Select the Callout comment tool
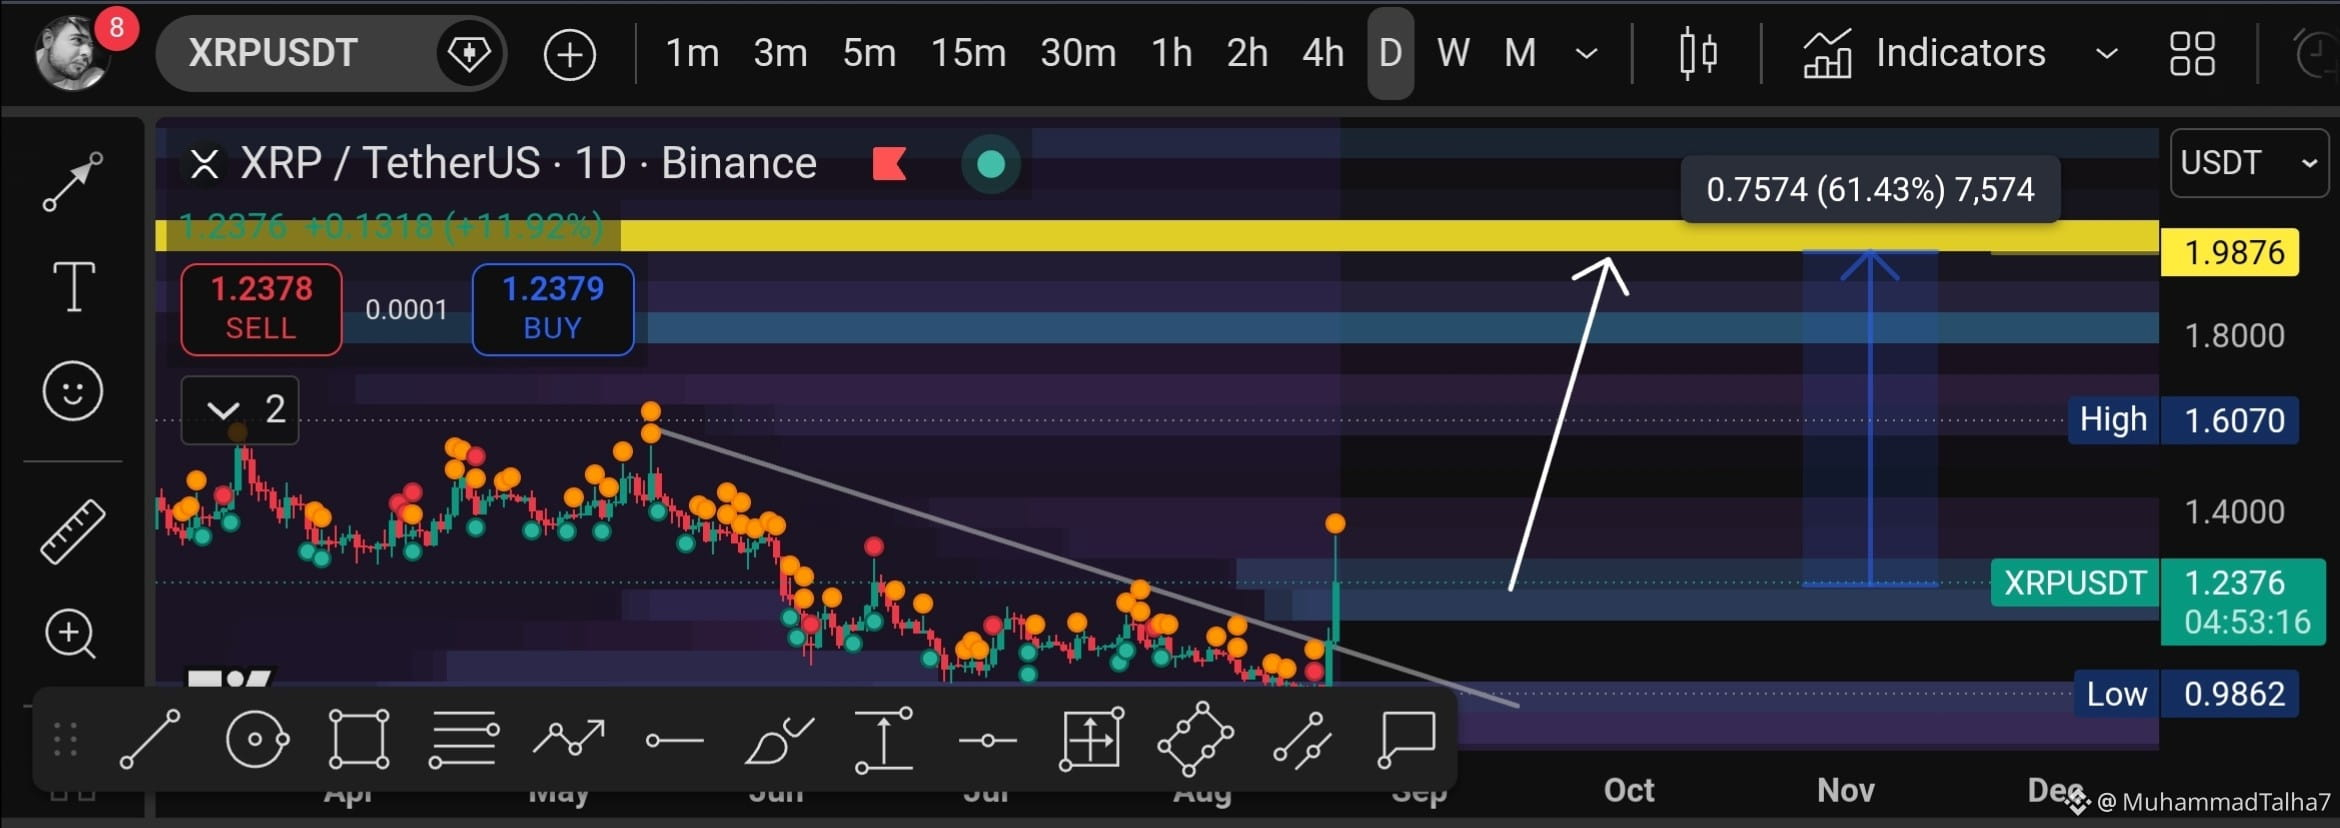Viewport: 2340px width, 828px height. pos(1407,740)
